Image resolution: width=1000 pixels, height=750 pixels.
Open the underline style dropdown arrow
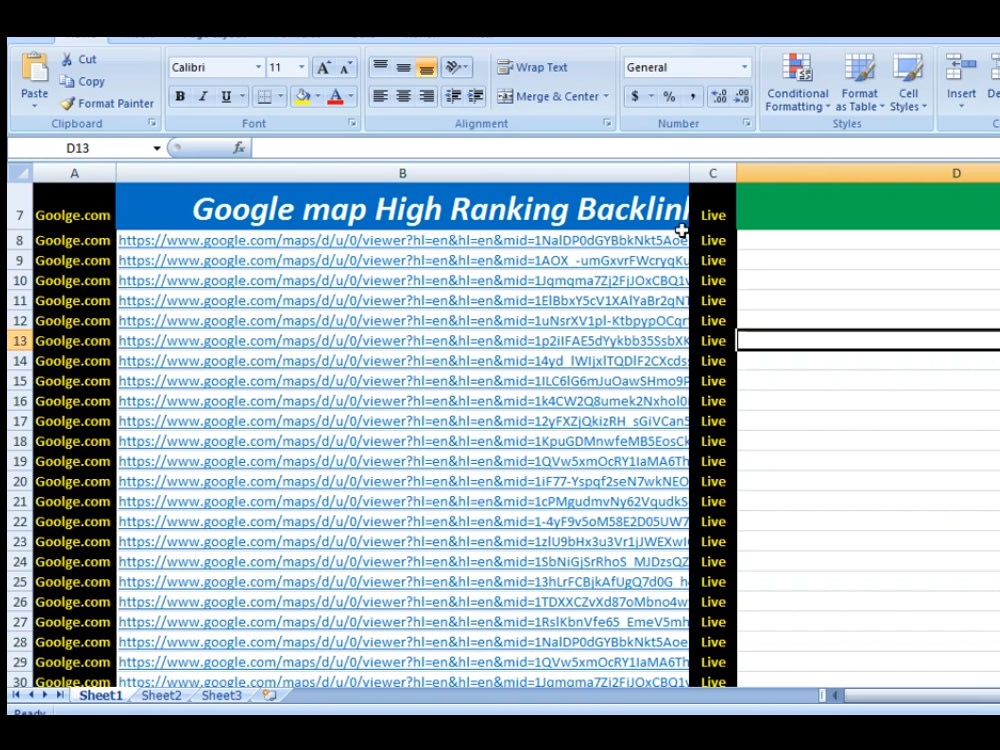click(x=242, y=96)
